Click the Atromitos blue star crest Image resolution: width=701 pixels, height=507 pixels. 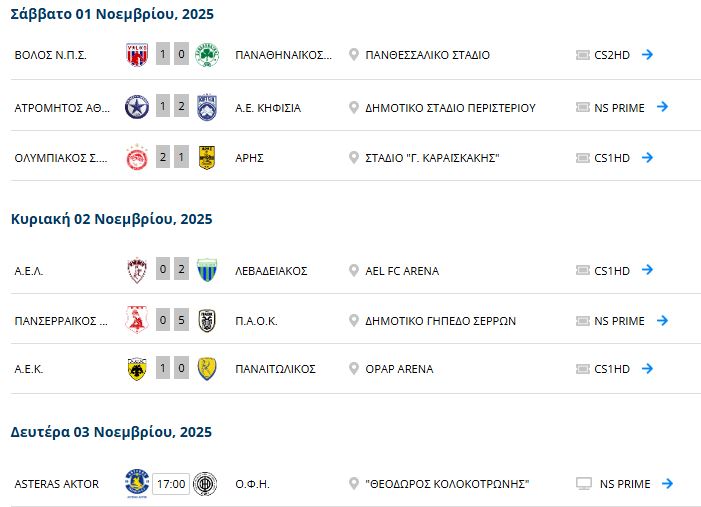click(136, 107)
